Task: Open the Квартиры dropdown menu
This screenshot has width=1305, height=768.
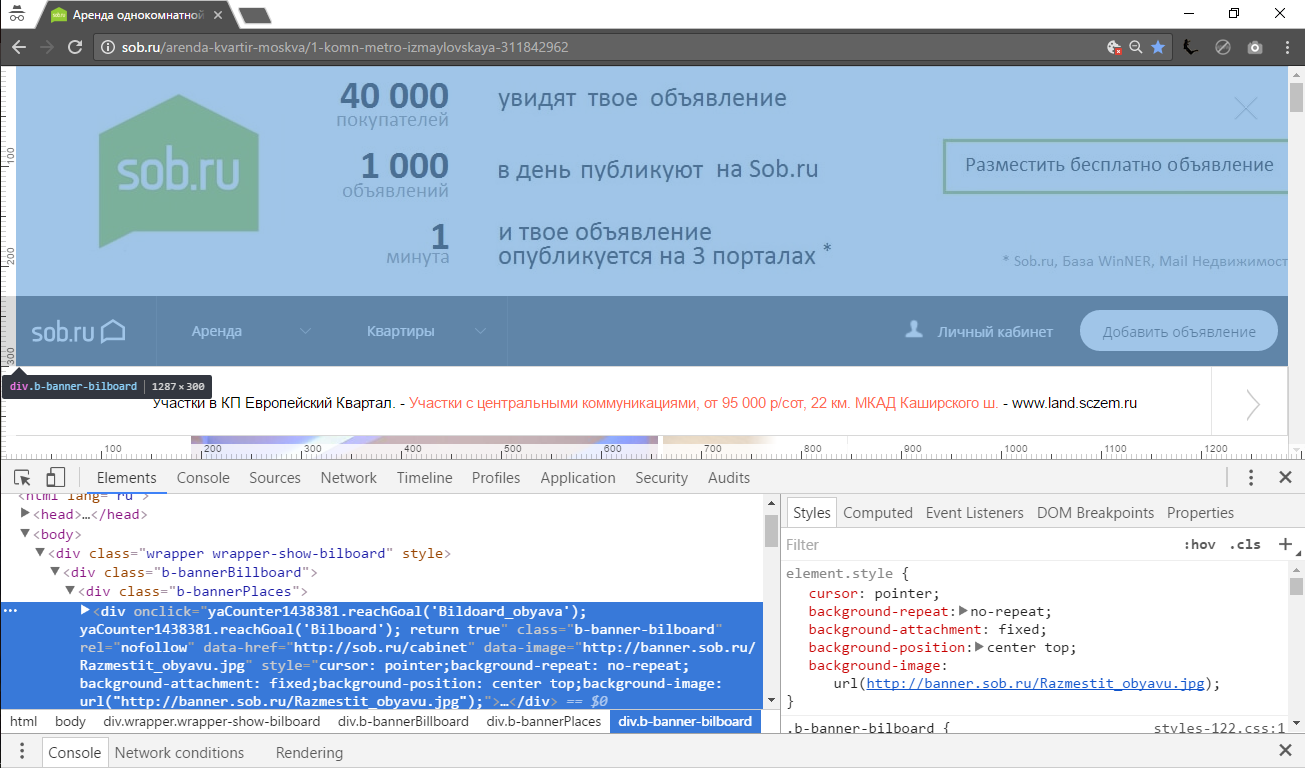Action: pos(427,331)
